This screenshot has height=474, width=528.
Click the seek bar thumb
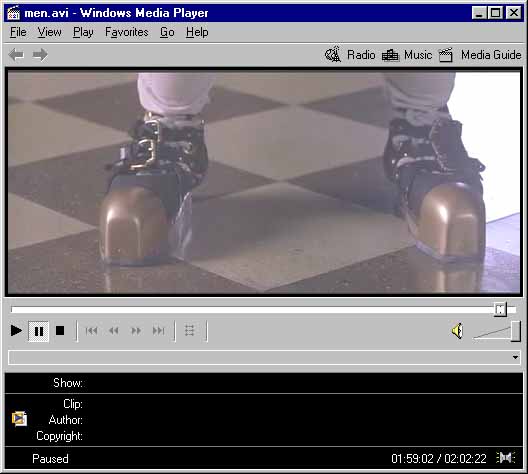coord(500,309)
